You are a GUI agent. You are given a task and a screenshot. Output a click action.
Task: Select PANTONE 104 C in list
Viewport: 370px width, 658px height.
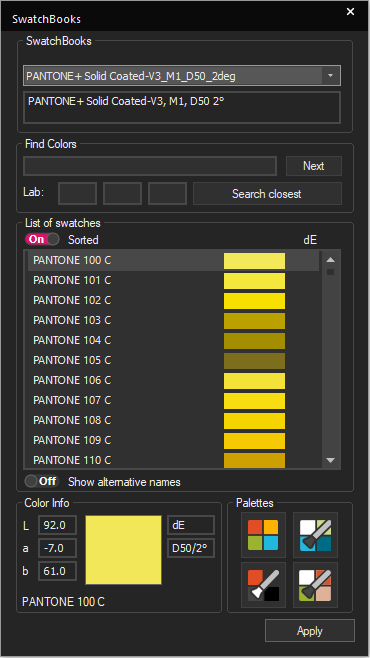pyautogui.click(x=173, y=341)
